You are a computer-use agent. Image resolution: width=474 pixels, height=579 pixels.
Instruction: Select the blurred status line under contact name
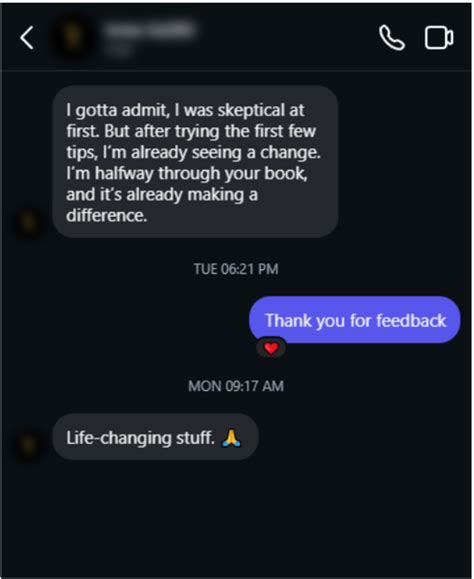point(118,49)
